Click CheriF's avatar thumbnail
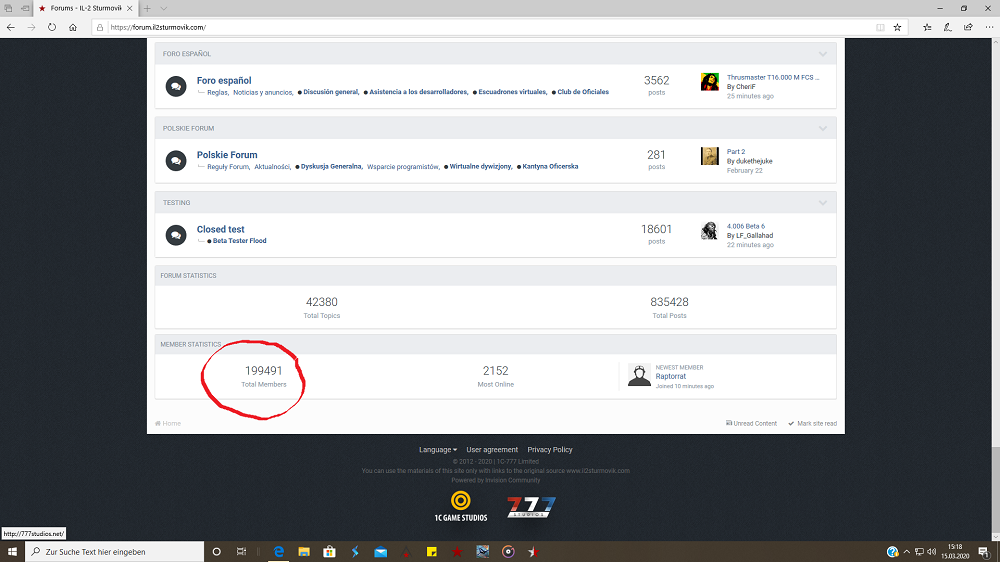 point(710,82)
